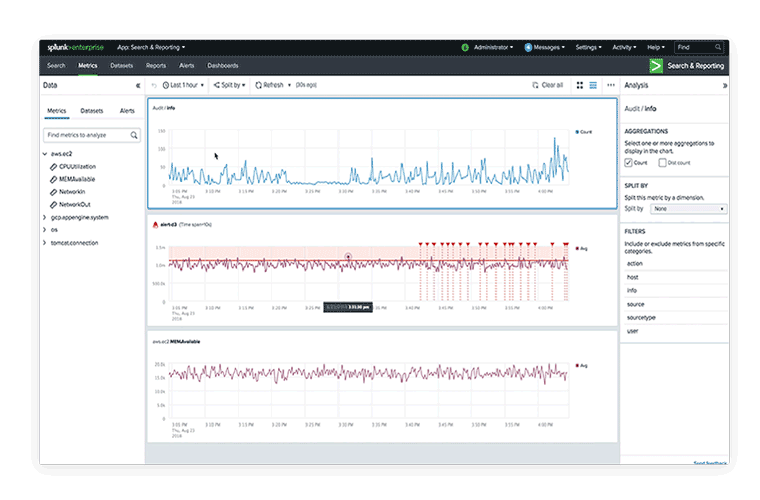
Task: Collapse the aws.ec2 metrics tree node
Action: click(x=45, y=154)
